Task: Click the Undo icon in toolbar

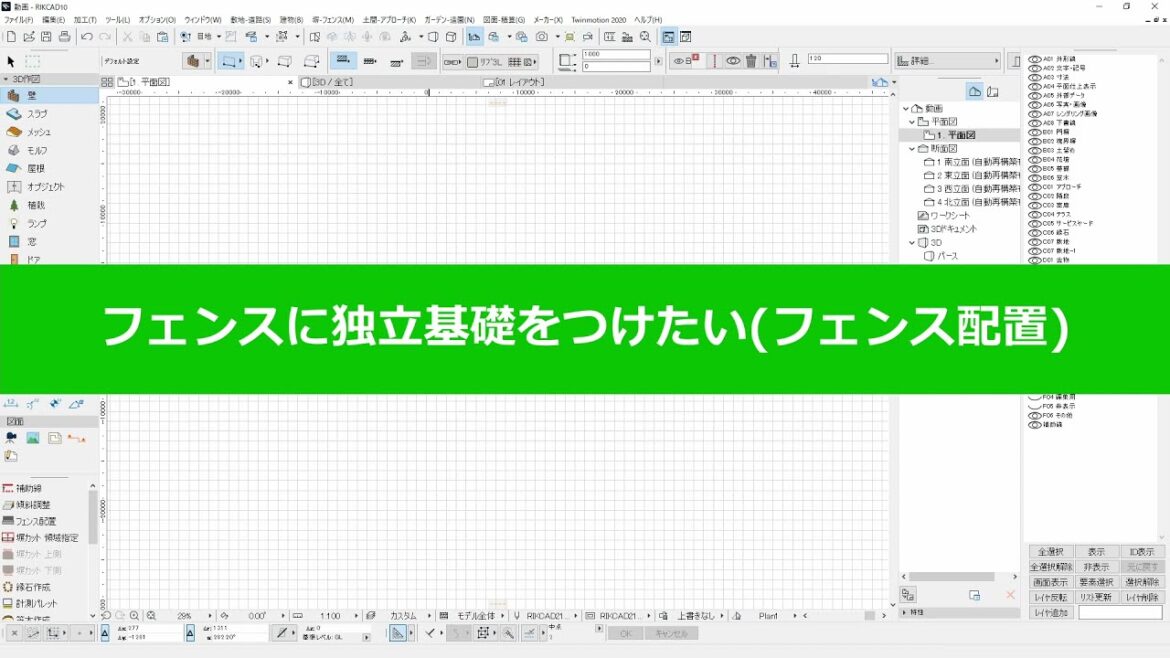Action: [87, 37]
